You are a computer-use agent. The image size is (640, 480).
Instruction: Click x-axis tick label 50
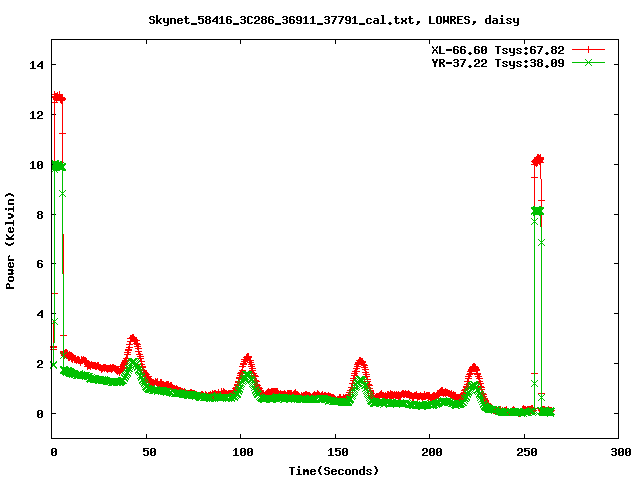pos(149,452)
